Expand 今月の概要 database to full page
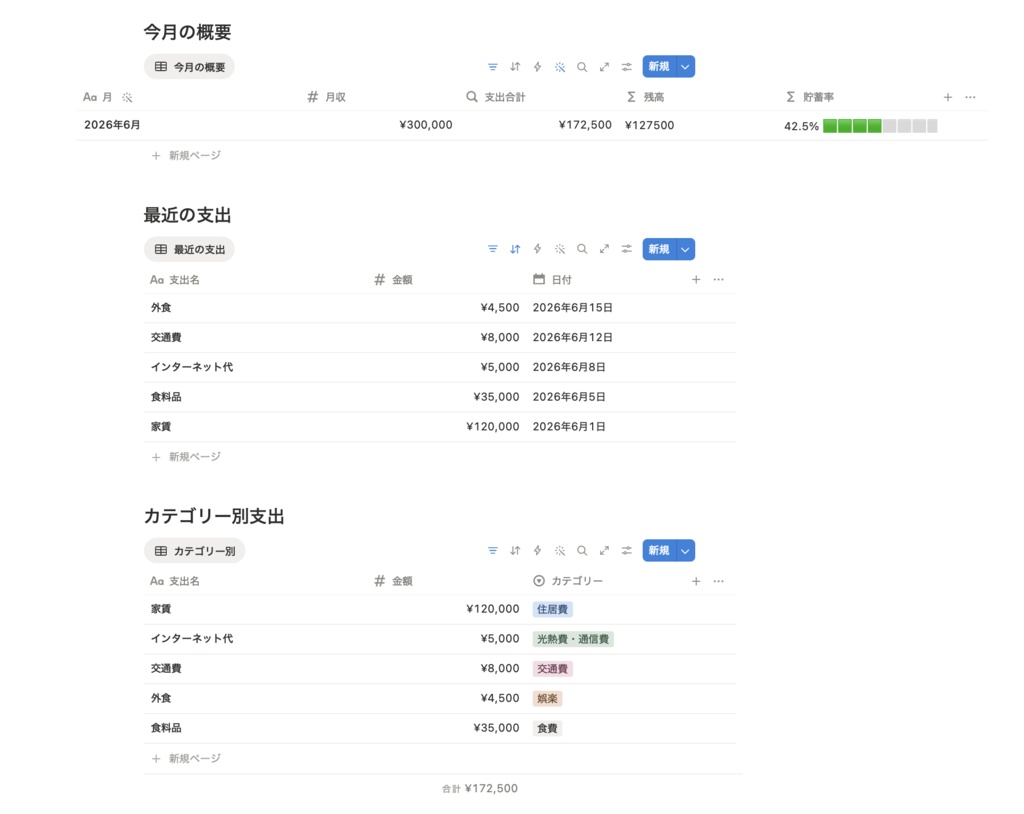Viewport: 1024px width, 814px height. click(604, 67)
